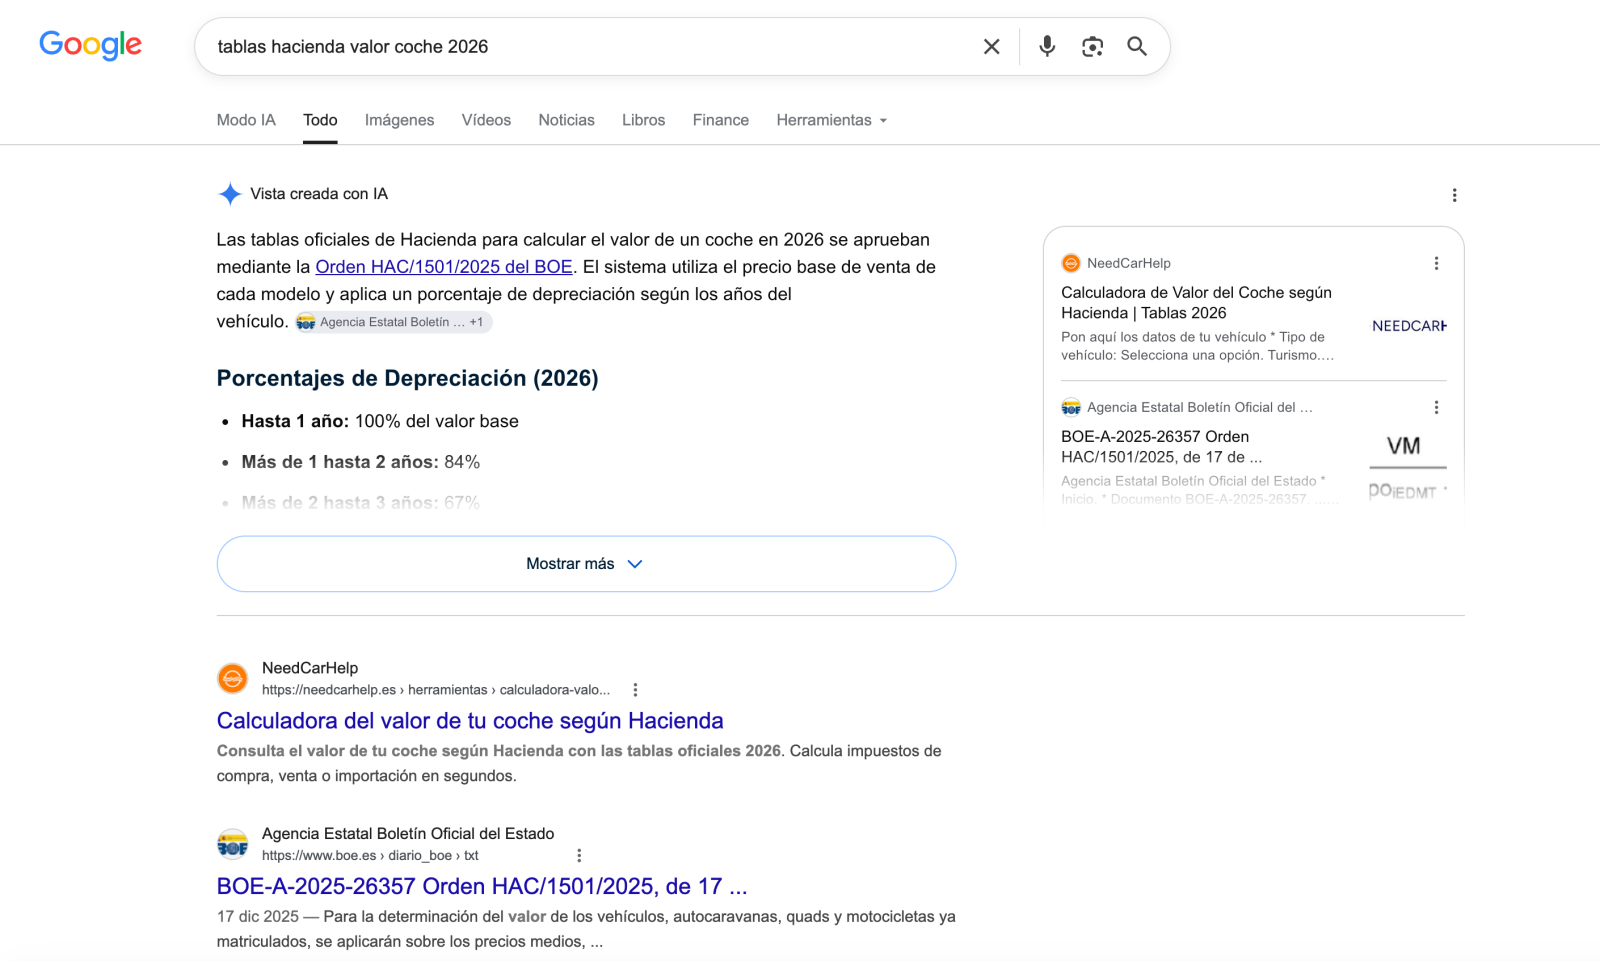Click Agencia Estatal Boletín Oficial del Estado site name
1600x961 pixels.
408,834
